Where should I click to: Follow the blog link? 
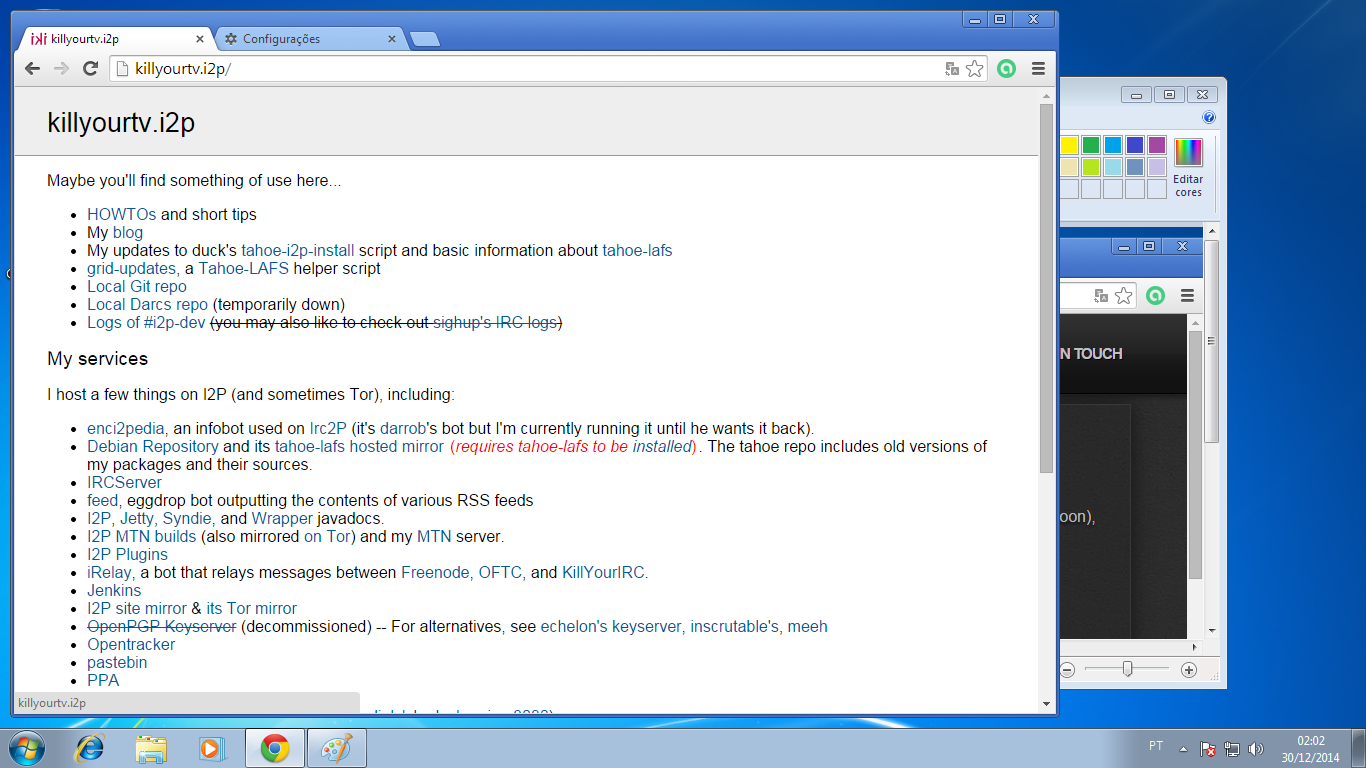pos(128,232)
